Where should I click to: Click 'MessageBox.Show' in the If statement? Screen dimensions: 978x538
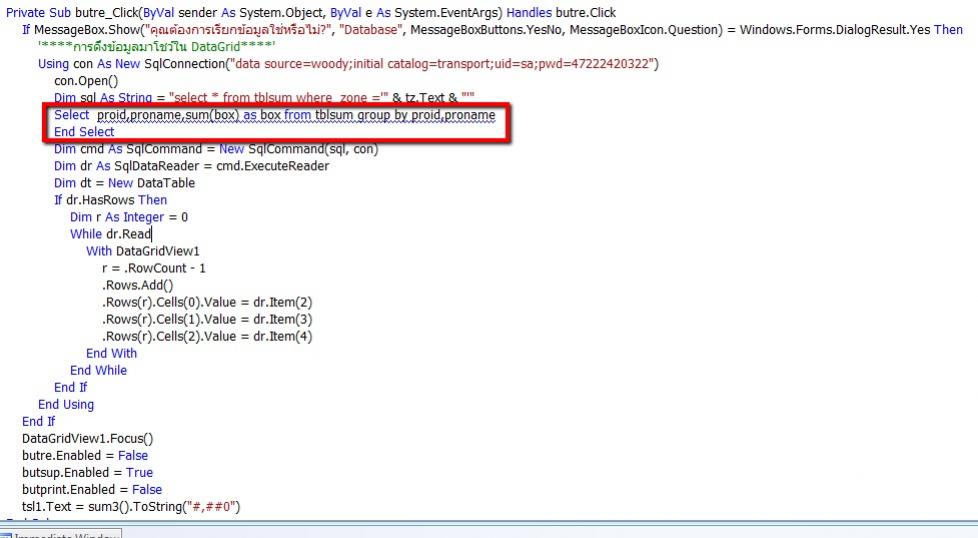point(87,29)
